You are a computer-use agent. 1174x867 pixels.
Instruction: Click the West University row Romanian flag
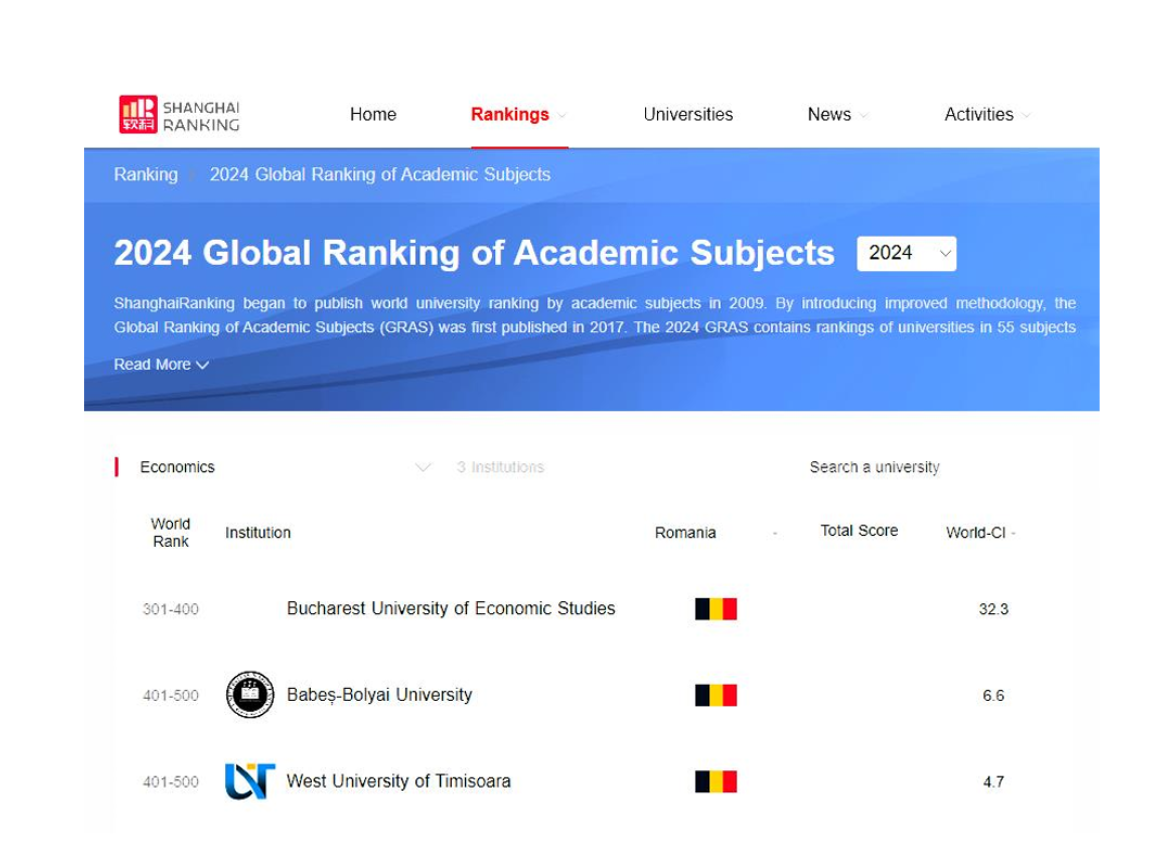point(716,782)
